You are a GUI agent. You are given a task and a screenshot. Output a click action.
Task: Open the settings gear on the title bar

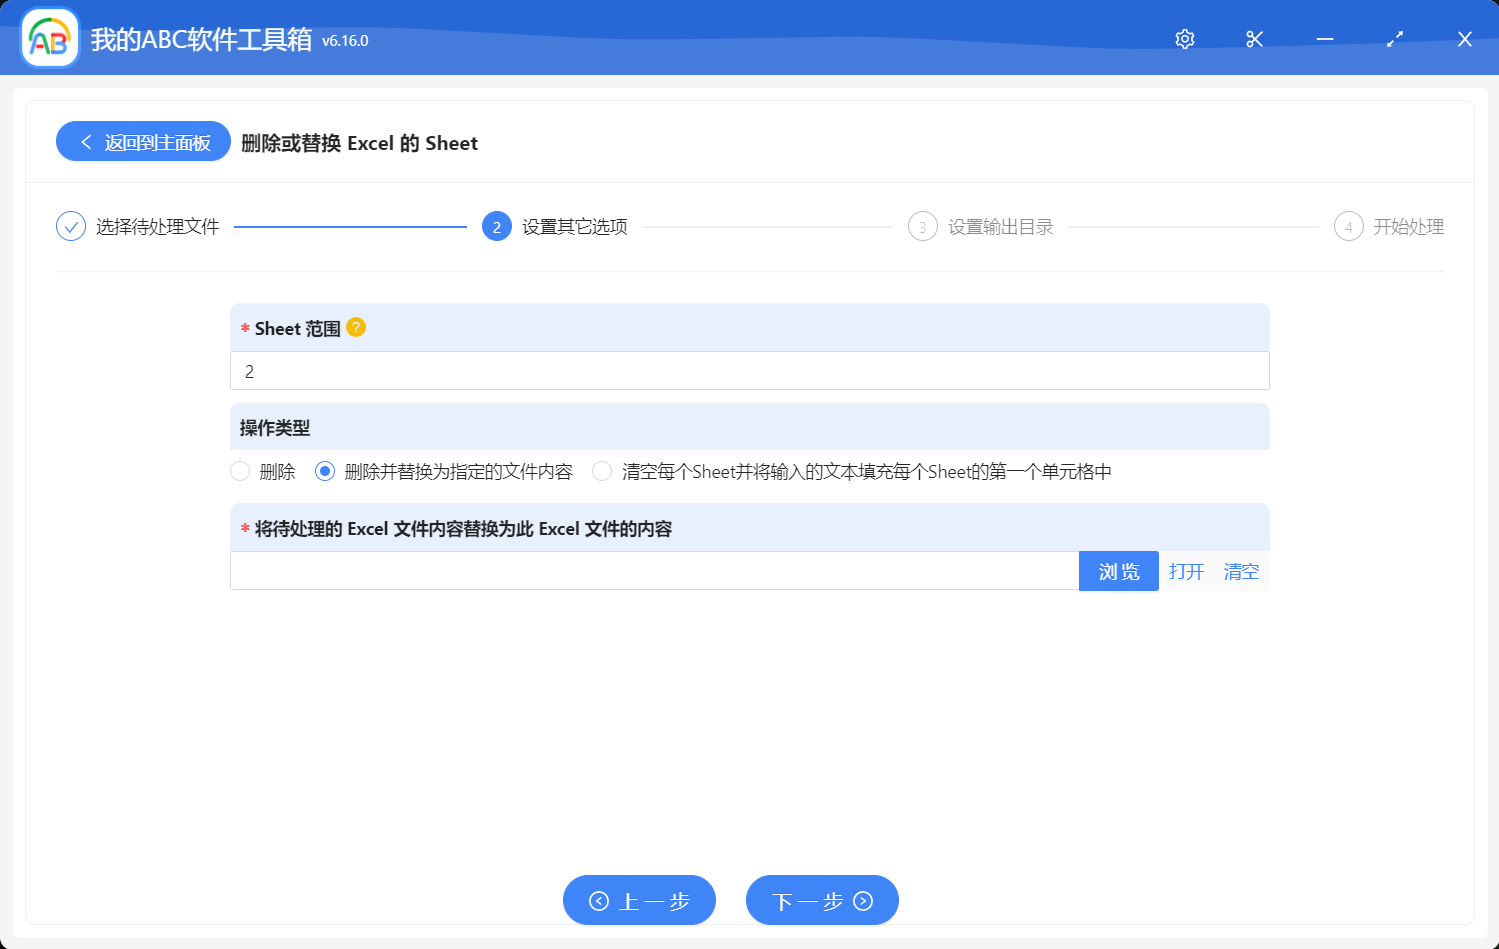pyautogui.click(x=1184, y=39)
